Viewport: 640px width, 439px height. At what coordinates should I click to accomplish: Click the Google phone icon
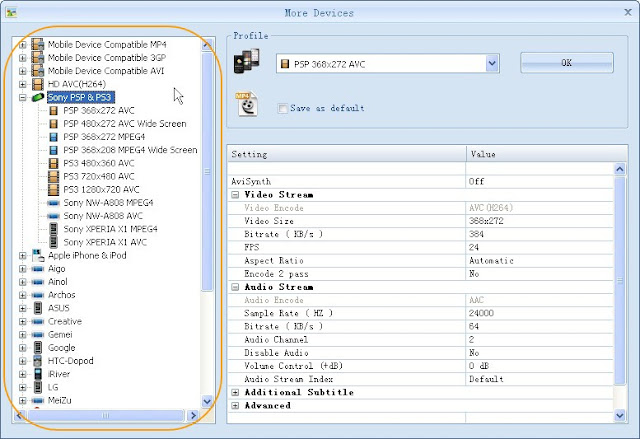tap(38, 348)
